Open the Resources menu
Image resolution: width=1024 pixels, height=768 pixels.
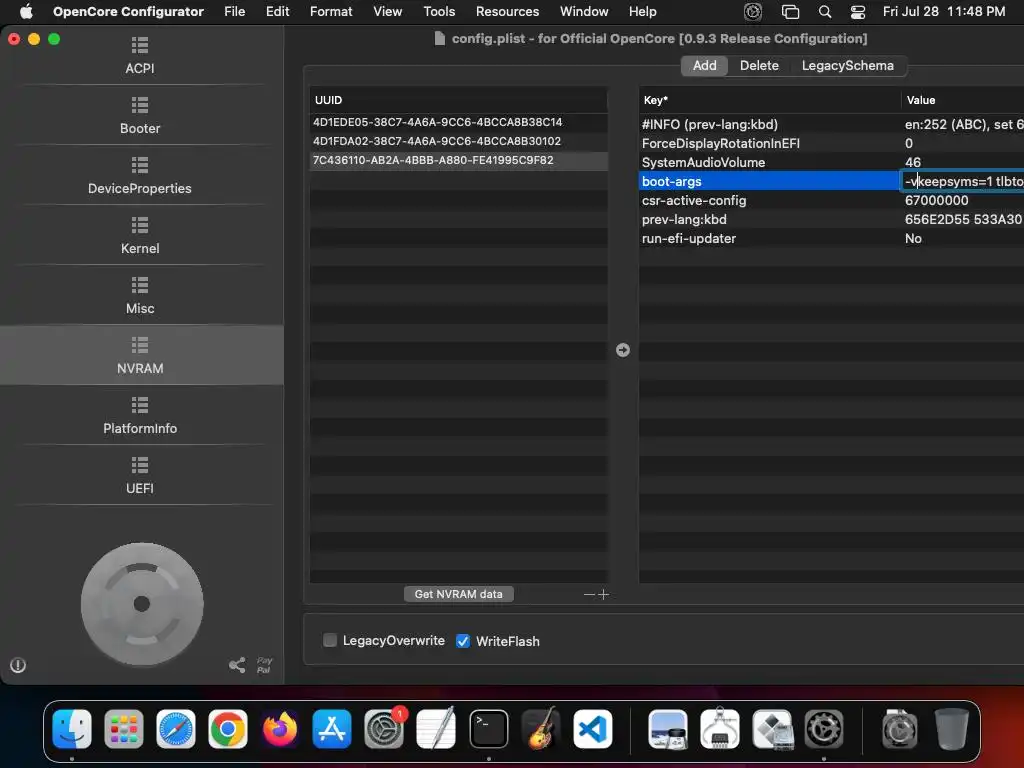[x=507, y=12]
